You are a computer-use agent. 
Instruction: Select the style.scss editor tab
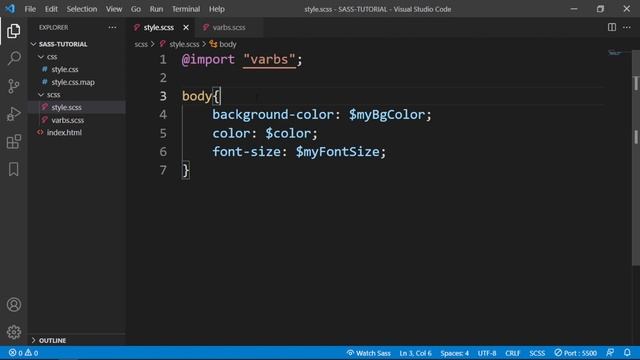[158, 27]
